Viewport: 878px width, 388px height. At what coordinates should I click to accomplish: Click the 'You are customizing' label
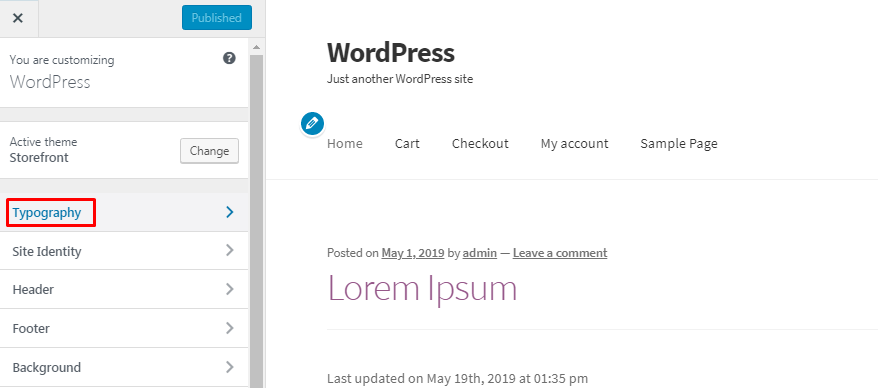pos(62,60)
